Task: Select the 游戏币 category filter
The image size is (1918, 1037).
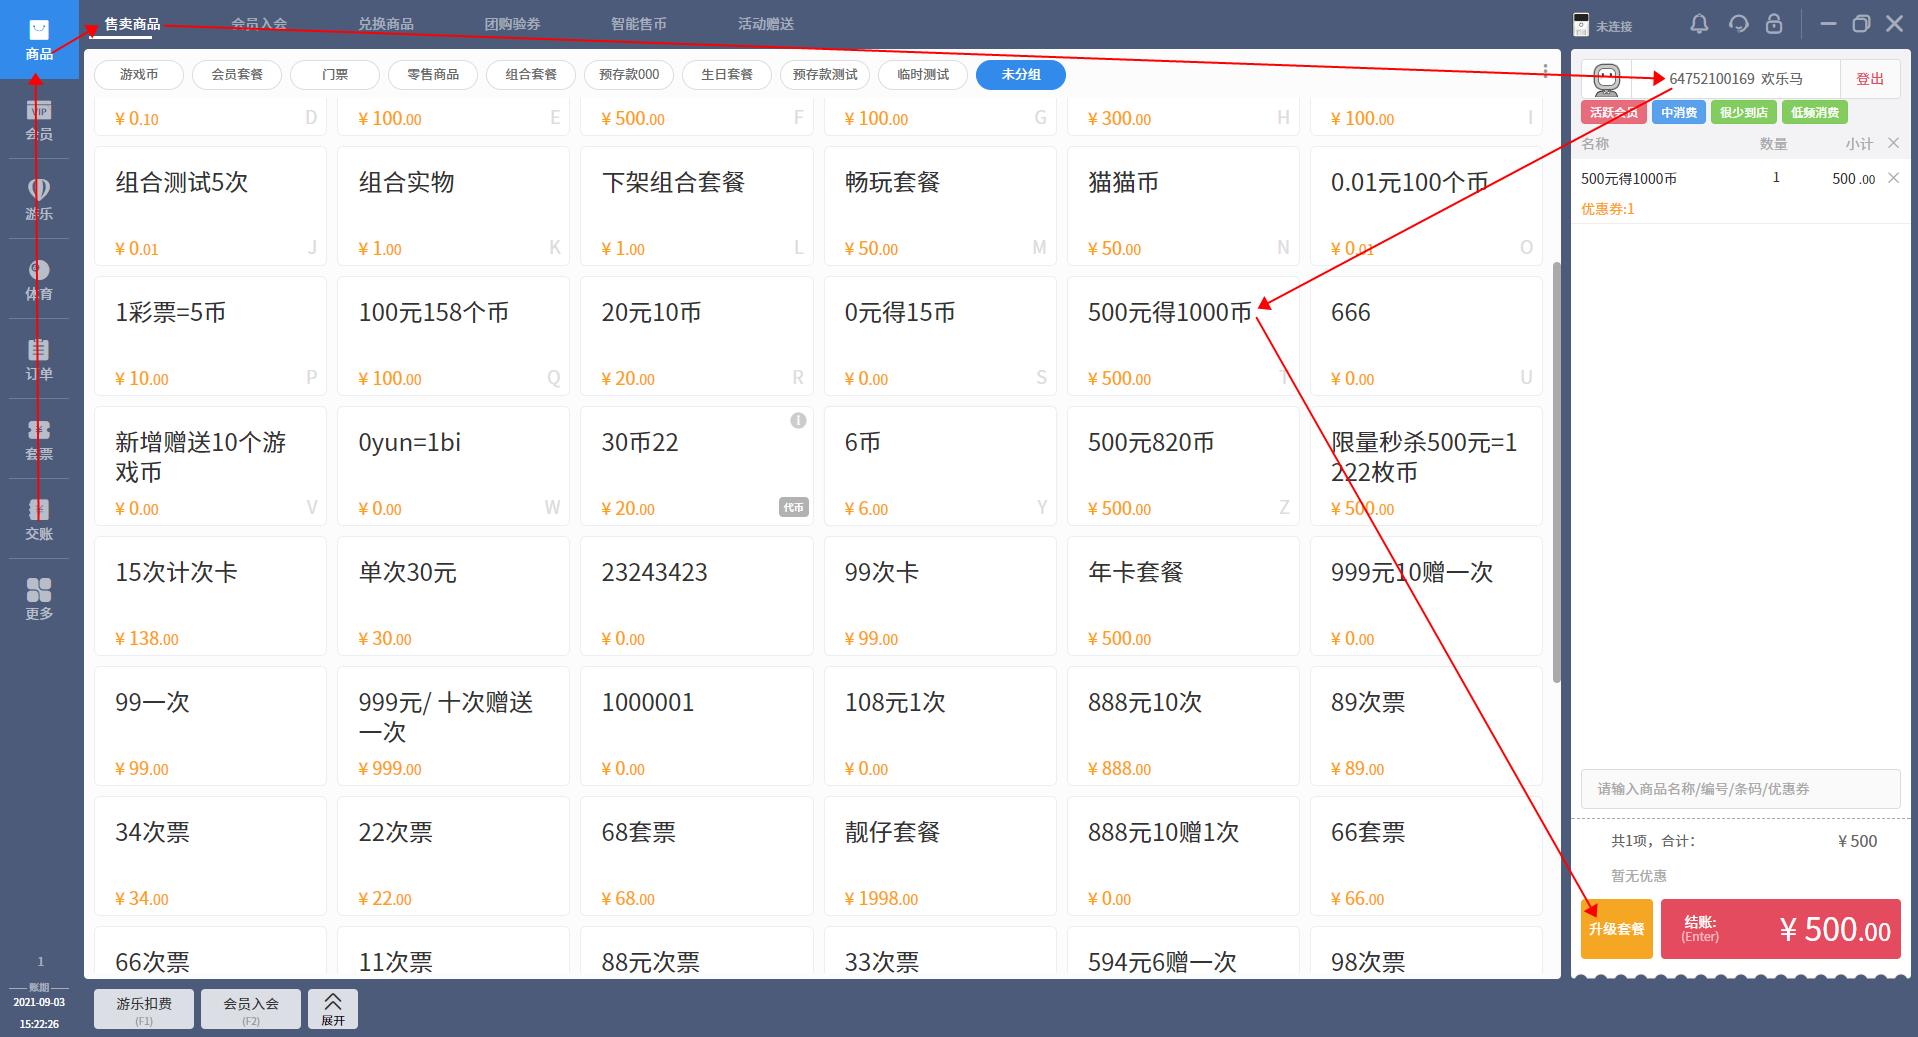Action: [139, 75]
